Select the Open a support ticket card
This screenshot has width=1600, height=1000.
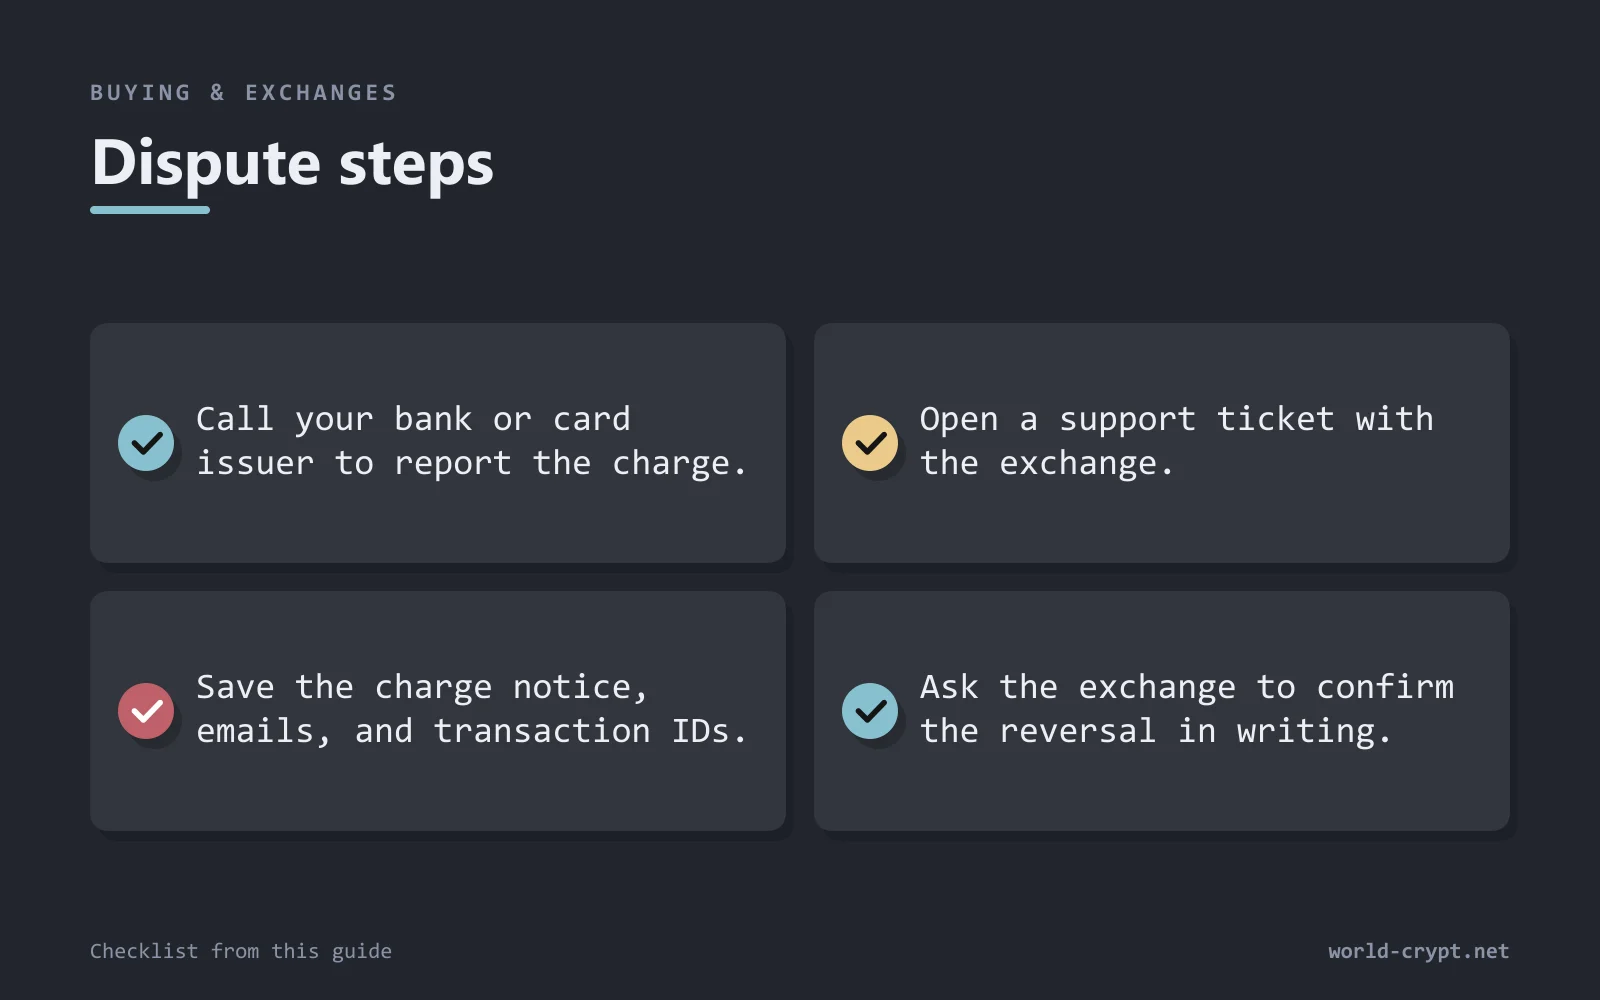(x=1162, y=443)
